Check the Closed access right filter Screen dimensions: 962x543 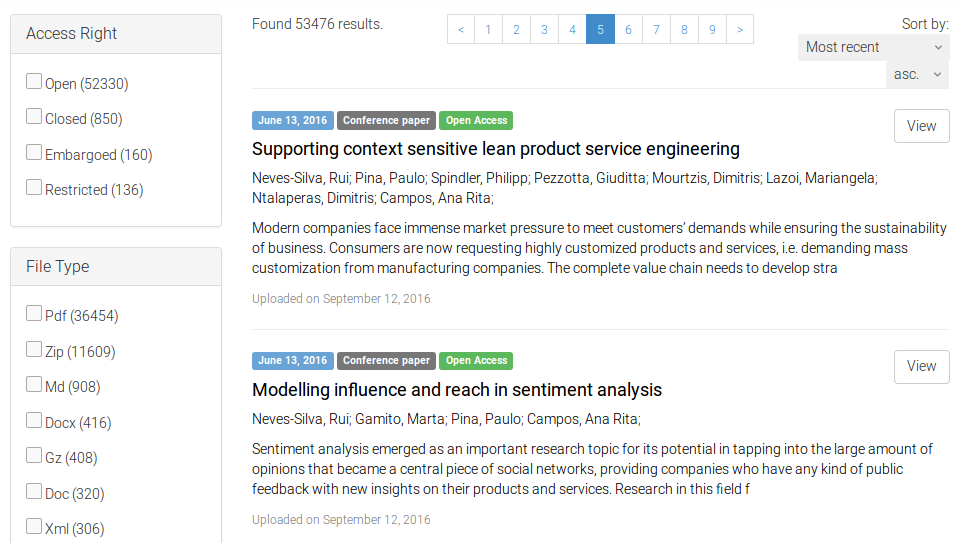34,117
